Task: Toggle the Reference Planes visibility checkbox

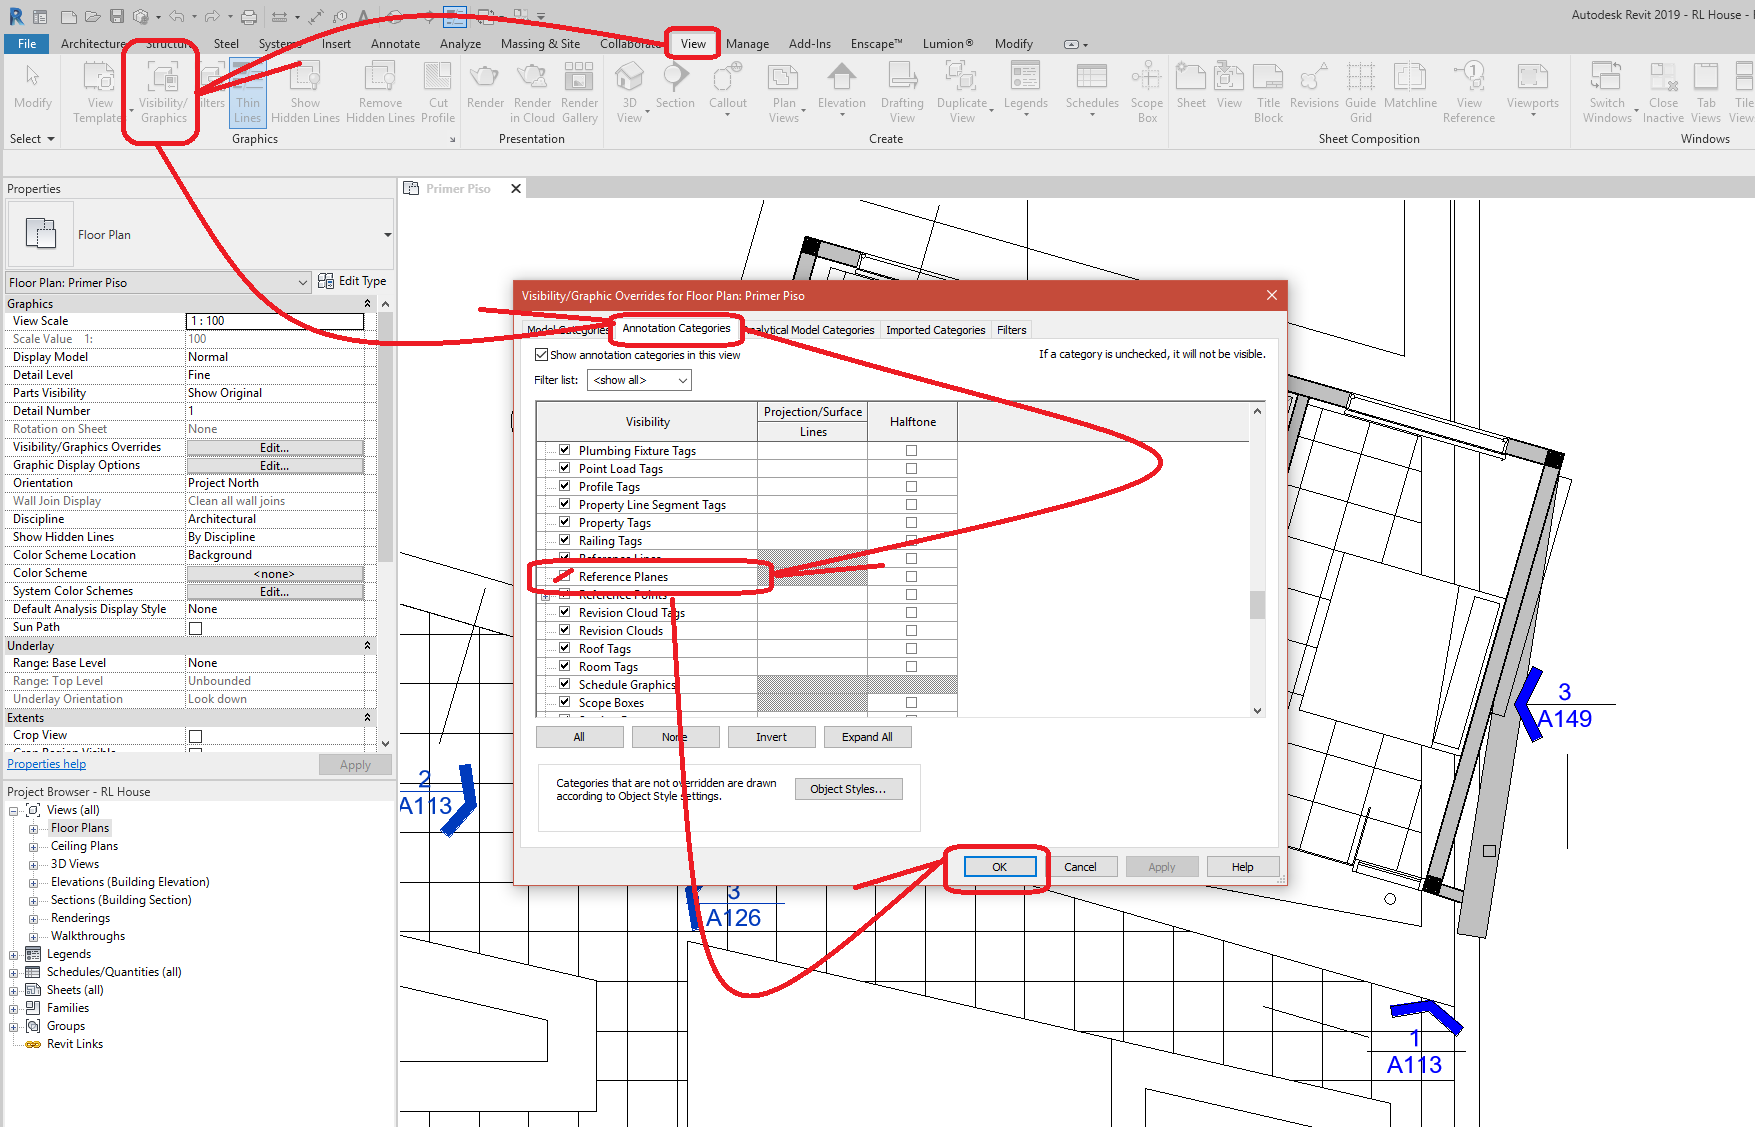Action: (x=564, y=576)
